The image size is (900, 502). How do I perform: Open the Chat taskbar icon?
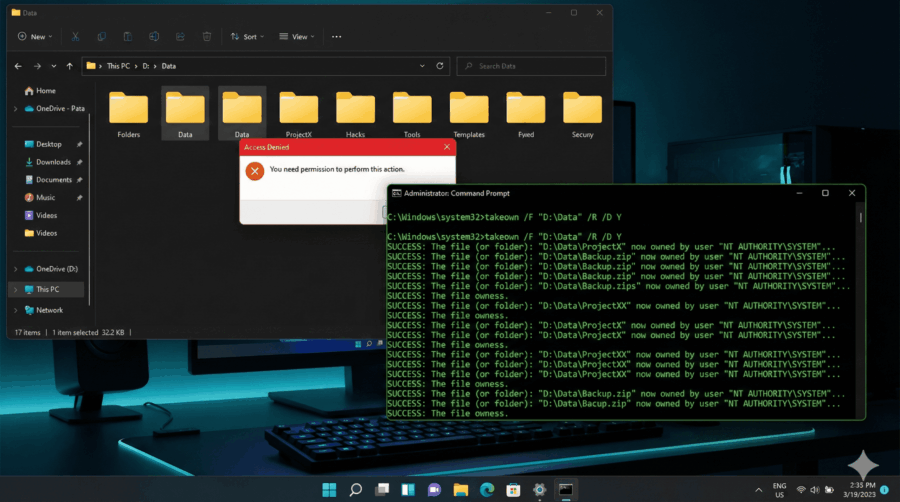435,489
